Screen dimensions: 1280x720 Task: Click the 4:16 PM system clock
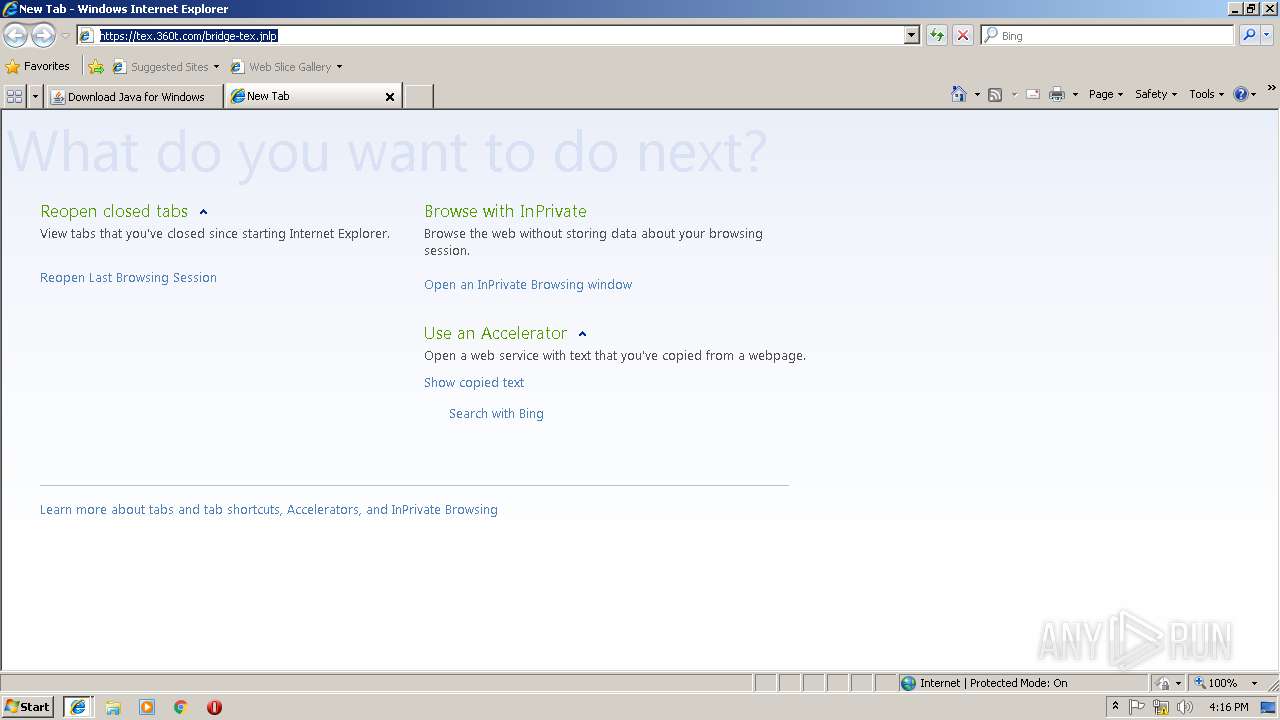pyautogui.click(x=1228, y=707)
